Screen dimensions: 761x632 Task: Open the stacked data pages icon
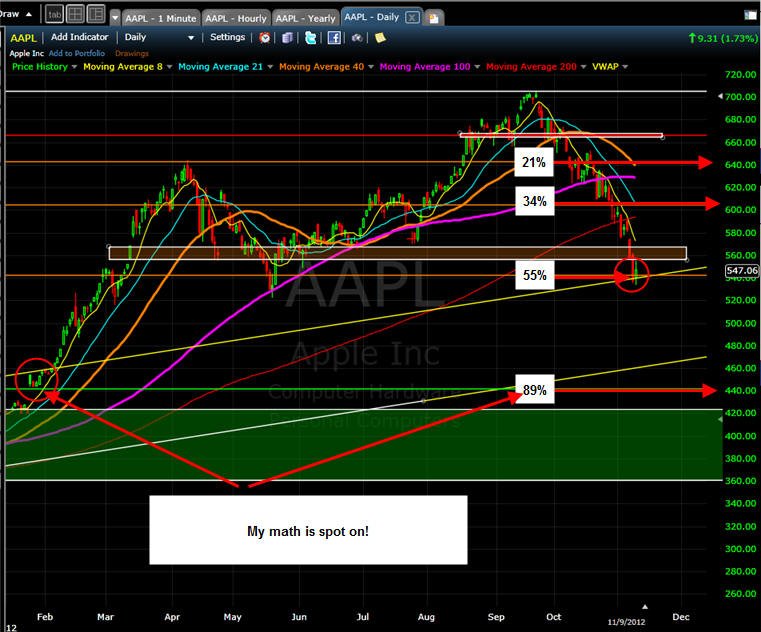click(287, 37)
